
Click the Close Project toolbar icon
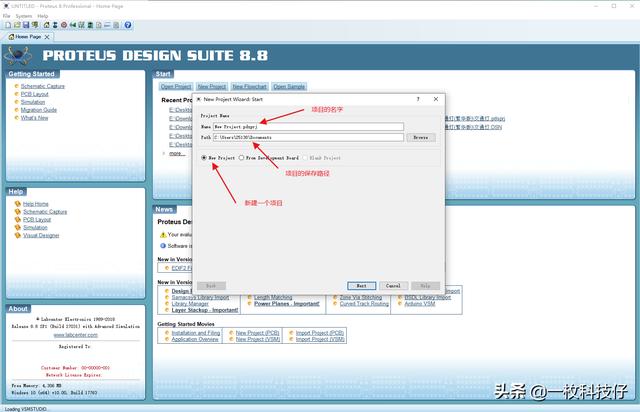(x=35, y=25)
